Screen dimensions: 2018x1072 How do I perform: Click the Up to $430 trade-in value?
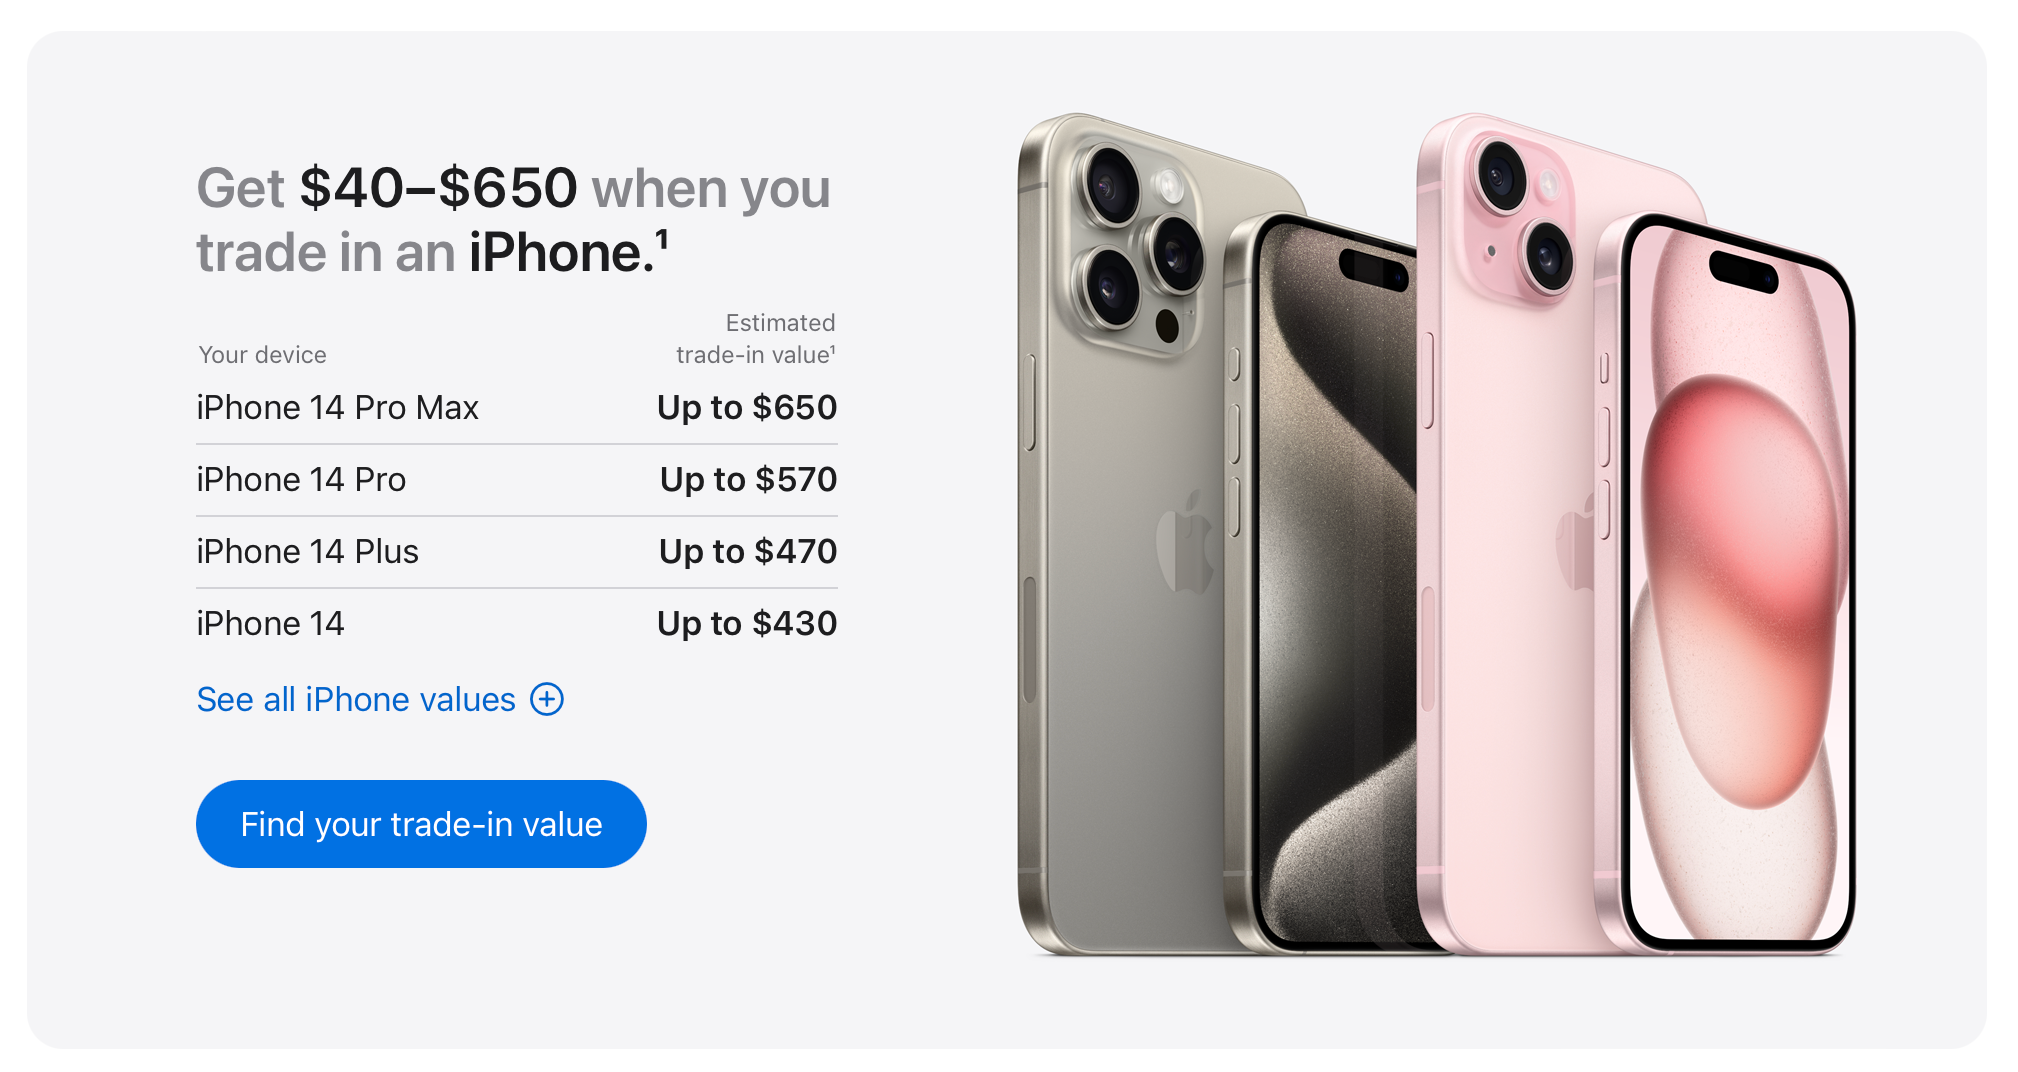click(x=747, y=624)
